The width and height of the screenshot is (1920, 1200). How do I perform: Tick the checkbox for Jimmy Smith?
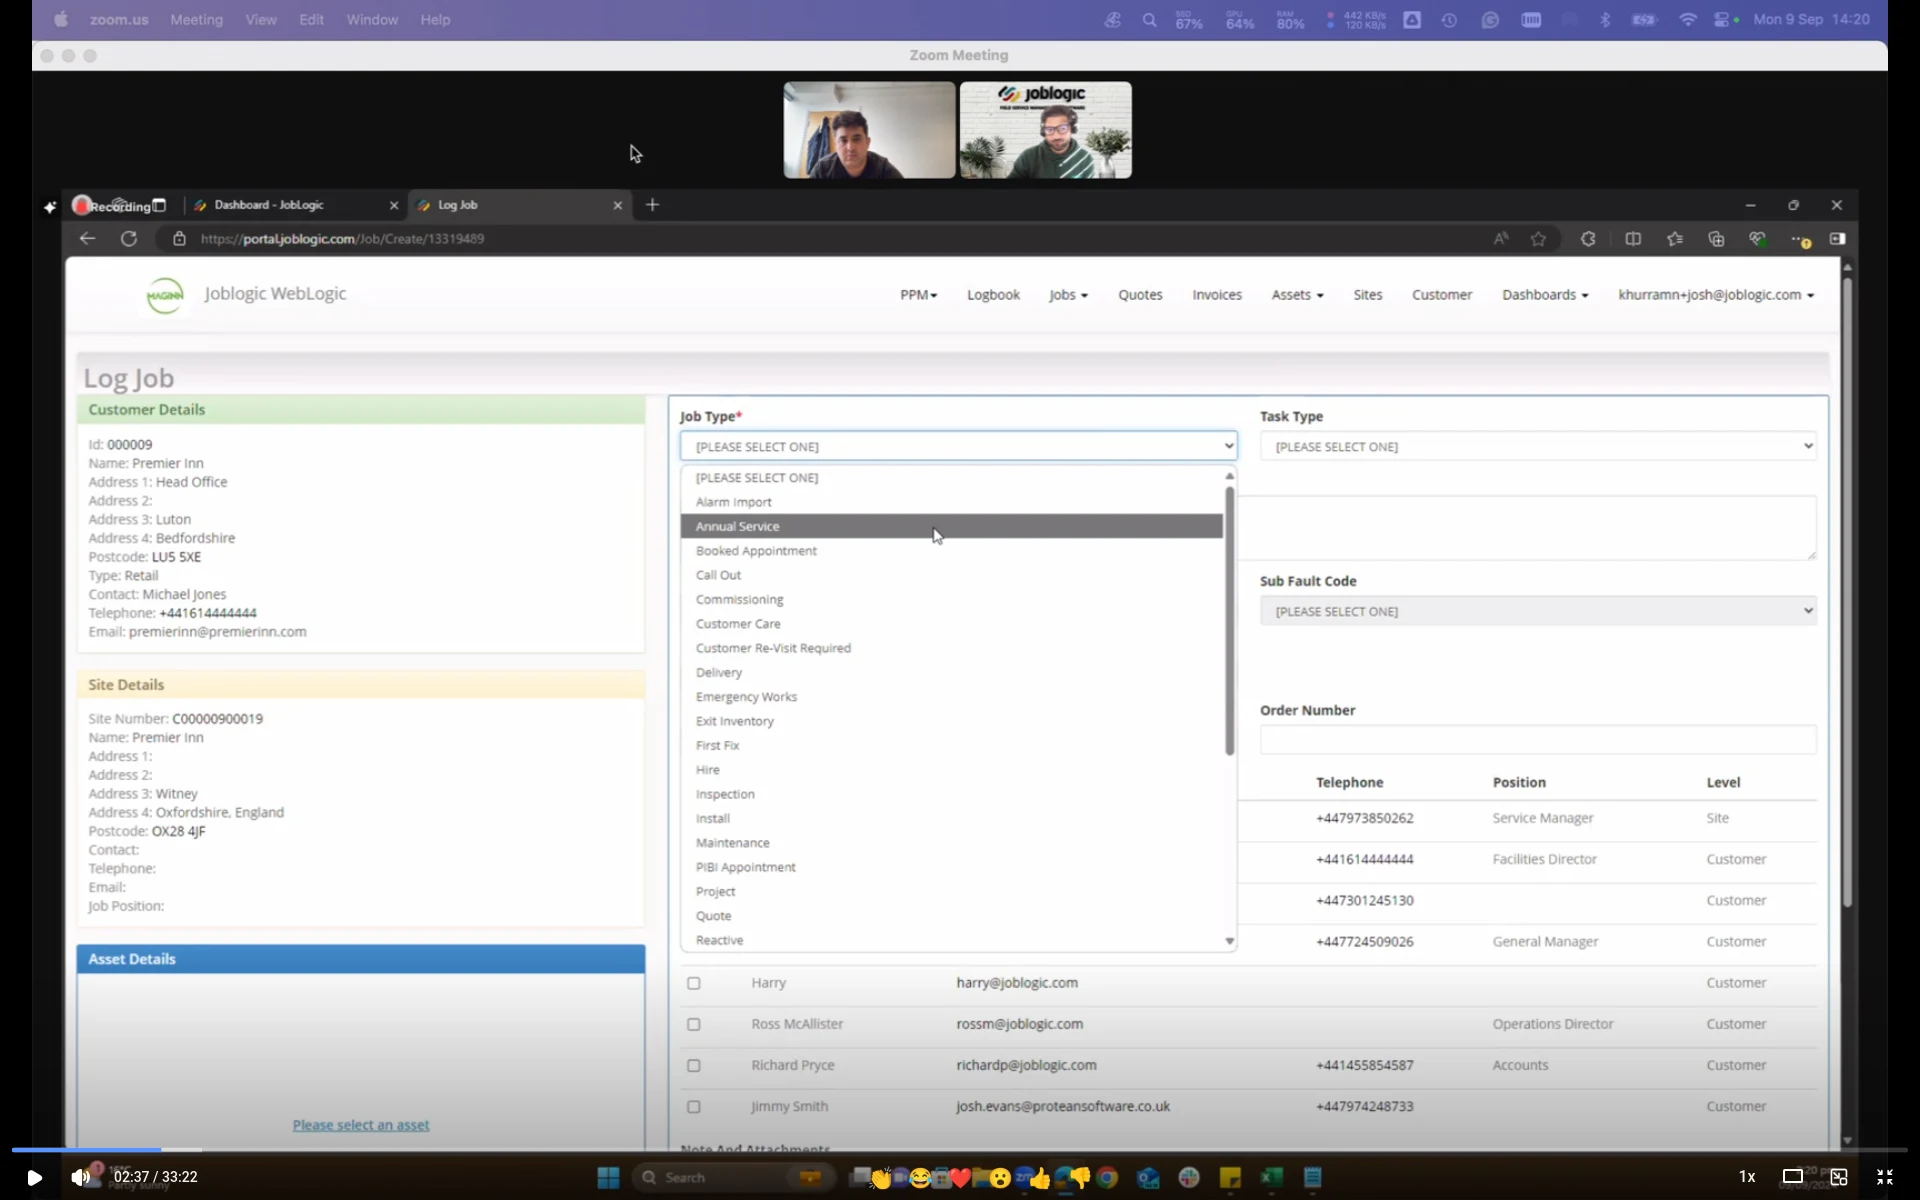coord(694,1107)
